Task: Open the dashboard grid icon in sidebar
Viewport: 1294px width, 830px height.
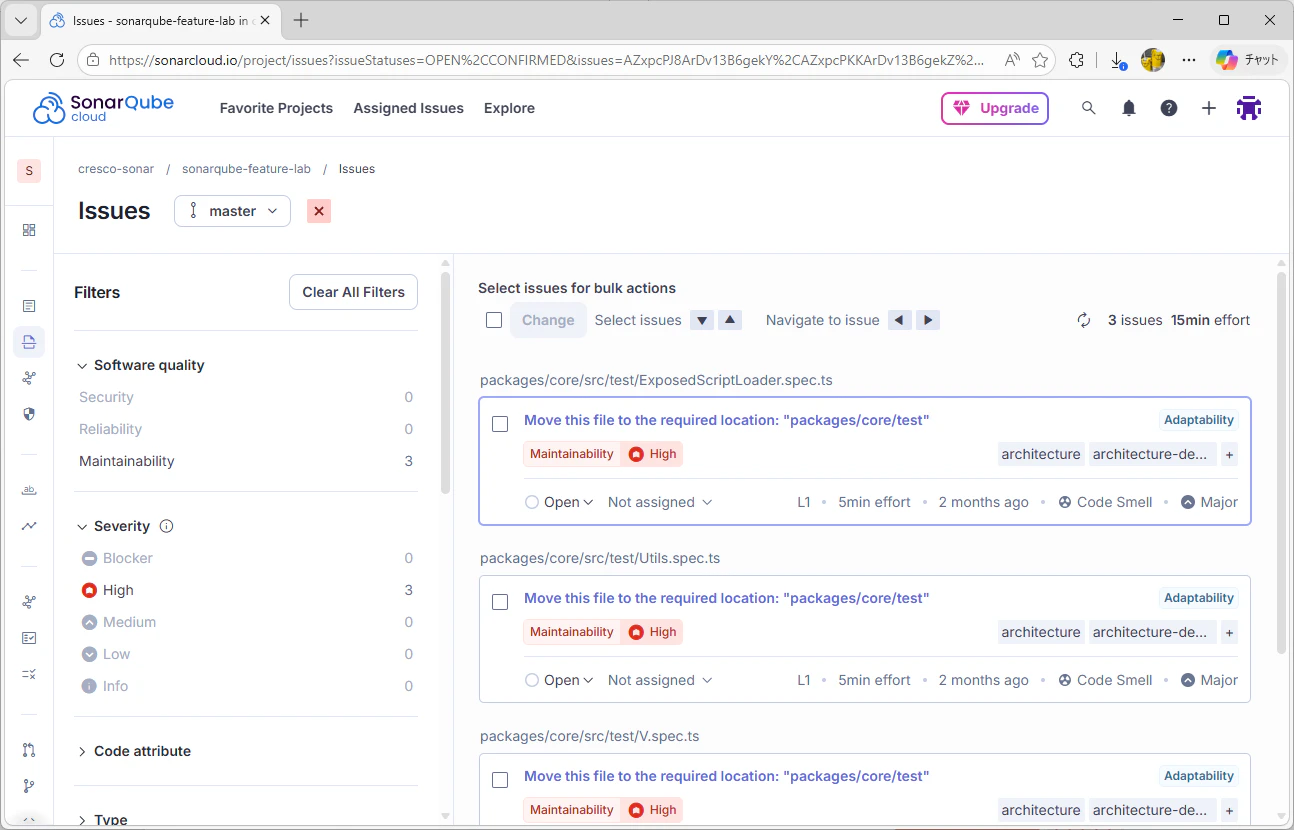Action: click(29, 230)
